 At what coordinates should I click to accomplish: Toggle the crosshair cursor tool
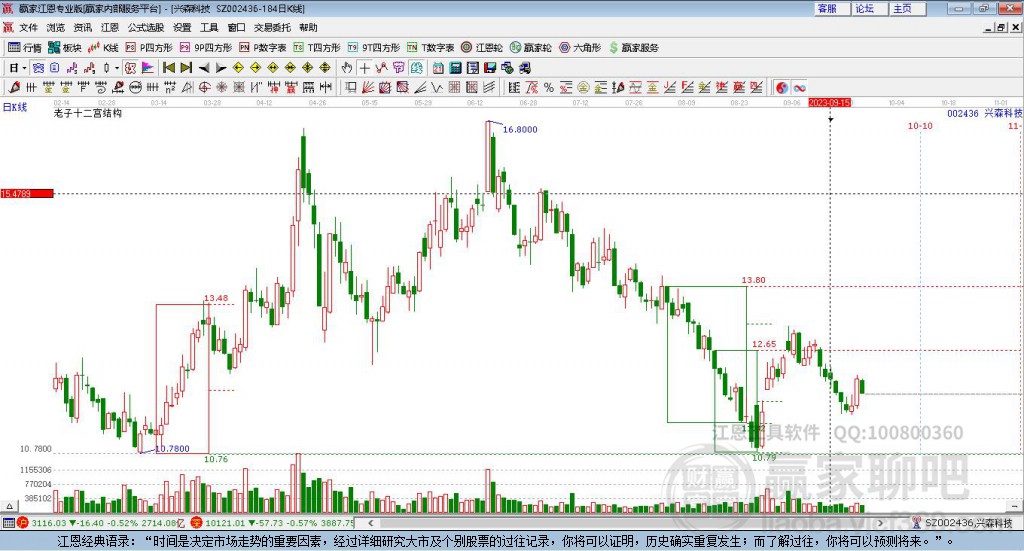[364, 68]
